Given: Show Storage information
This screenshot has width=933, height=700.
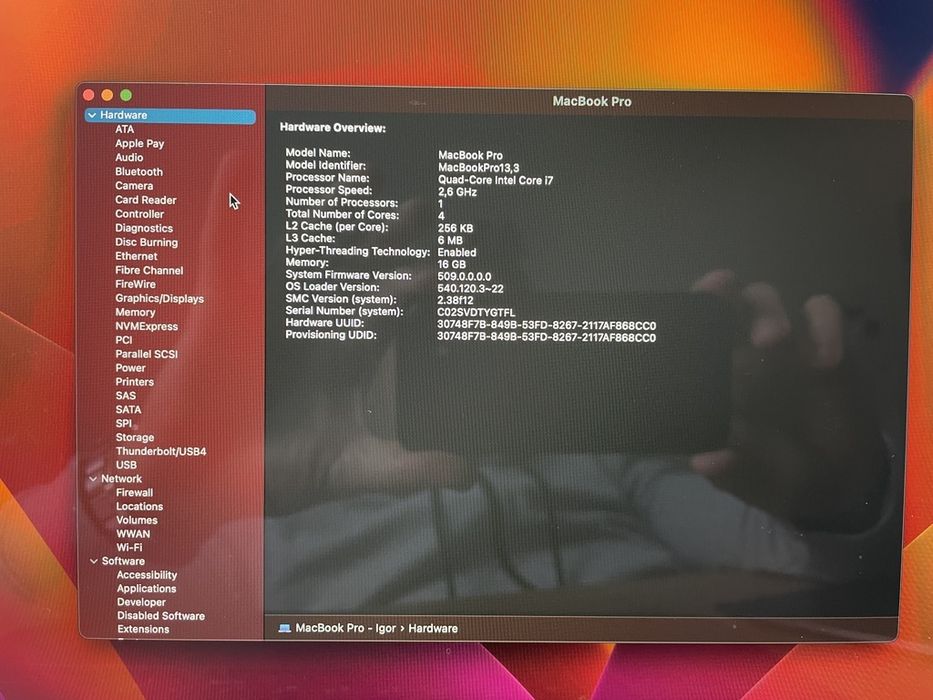Looking at the screenshot, I should pos(134,437).
